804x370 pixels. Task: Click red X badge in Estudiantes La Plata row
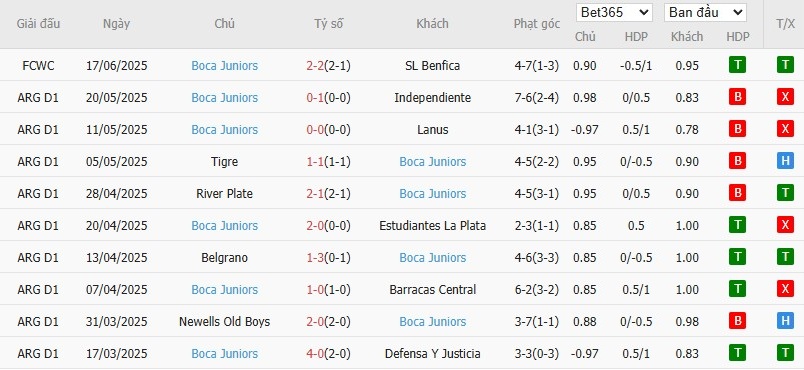(x=785, y=225)
